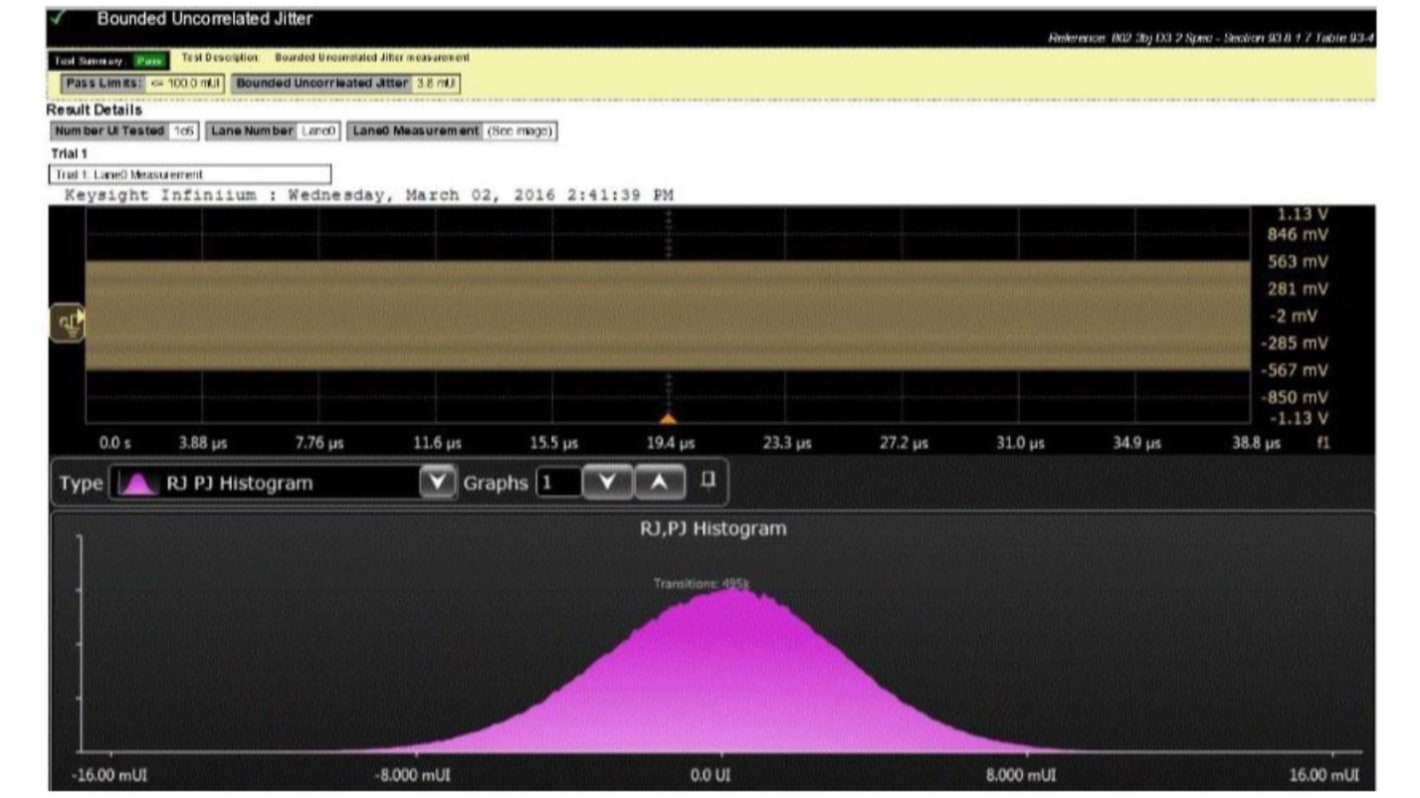Click the RJ,PJ Histogram chart title
The height and width of the screenshot is (798, 1420).
click(x=713, y=529)
